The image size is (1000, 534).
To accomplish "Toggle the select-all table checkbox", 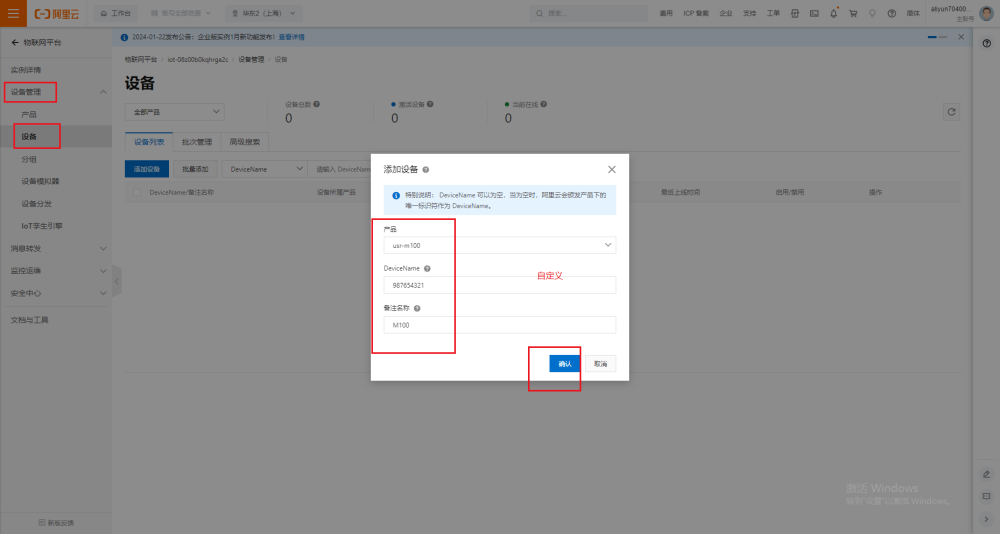I will (x=136, y=192).
